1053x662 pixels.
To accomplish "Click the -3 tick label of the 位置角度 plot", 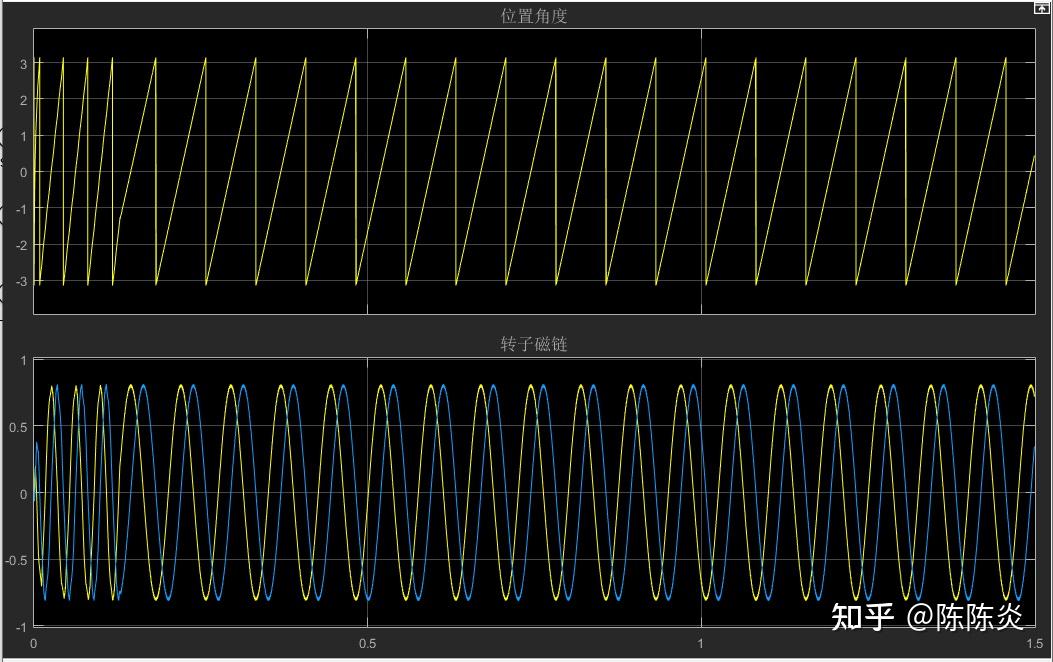I will click(21, 281).
